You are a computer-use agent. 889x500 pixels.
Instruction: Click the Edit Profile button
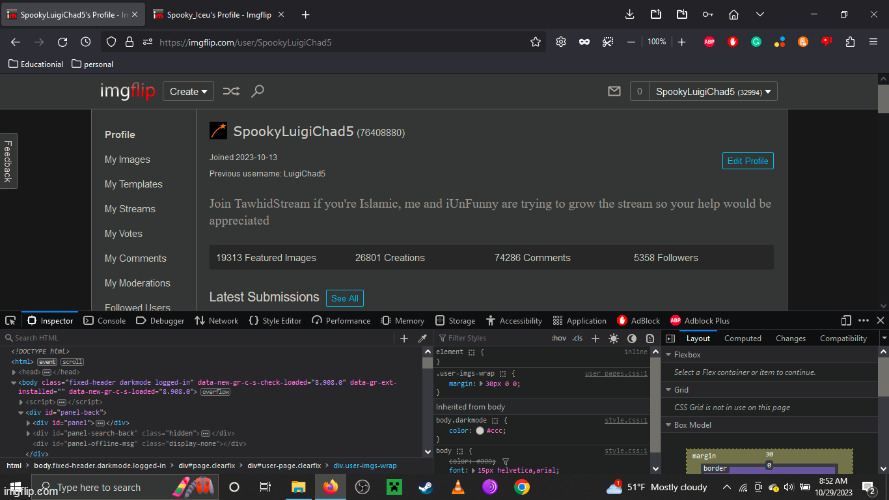pyautogui.click(x=747, y=161)
